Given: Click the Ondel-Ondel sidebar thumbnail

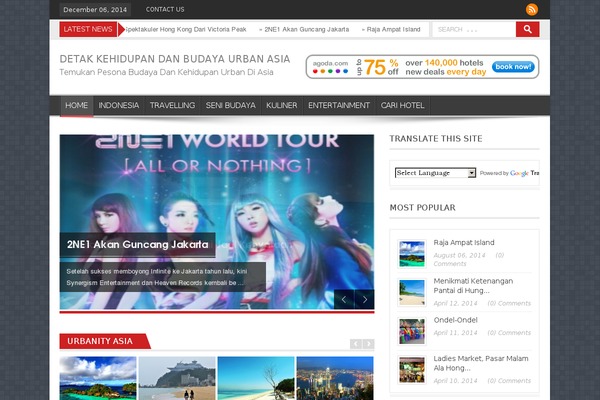Looking at the screenshot, I should coord(412,331).
